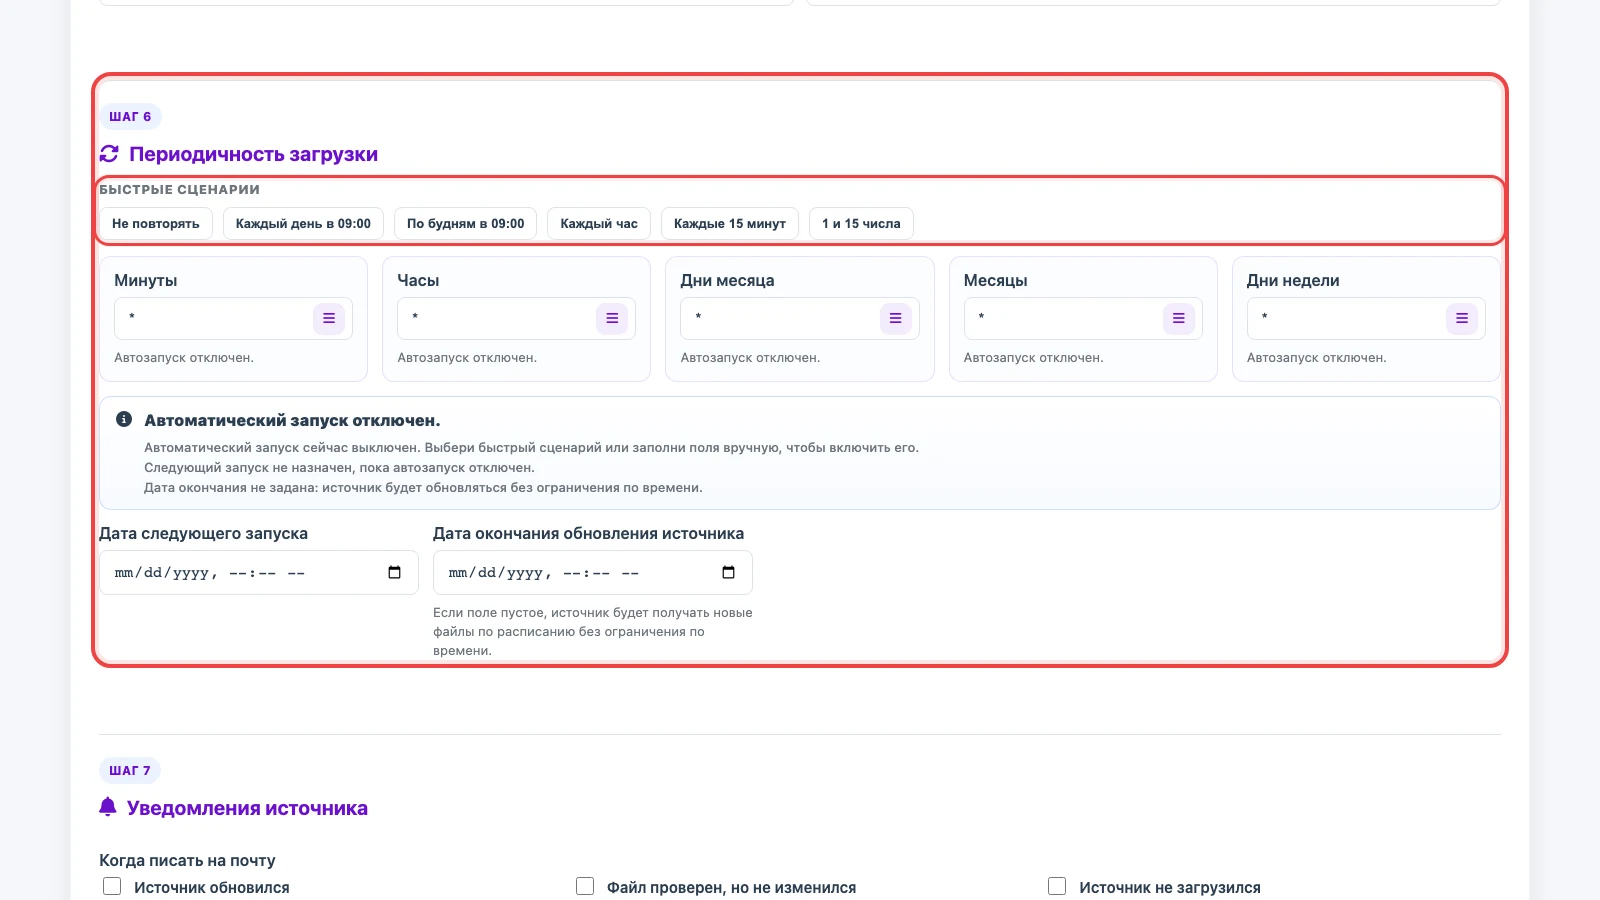Click the info icon beside Автоматический запуск отключен
1600x900 pixels.
coord(124,419)
